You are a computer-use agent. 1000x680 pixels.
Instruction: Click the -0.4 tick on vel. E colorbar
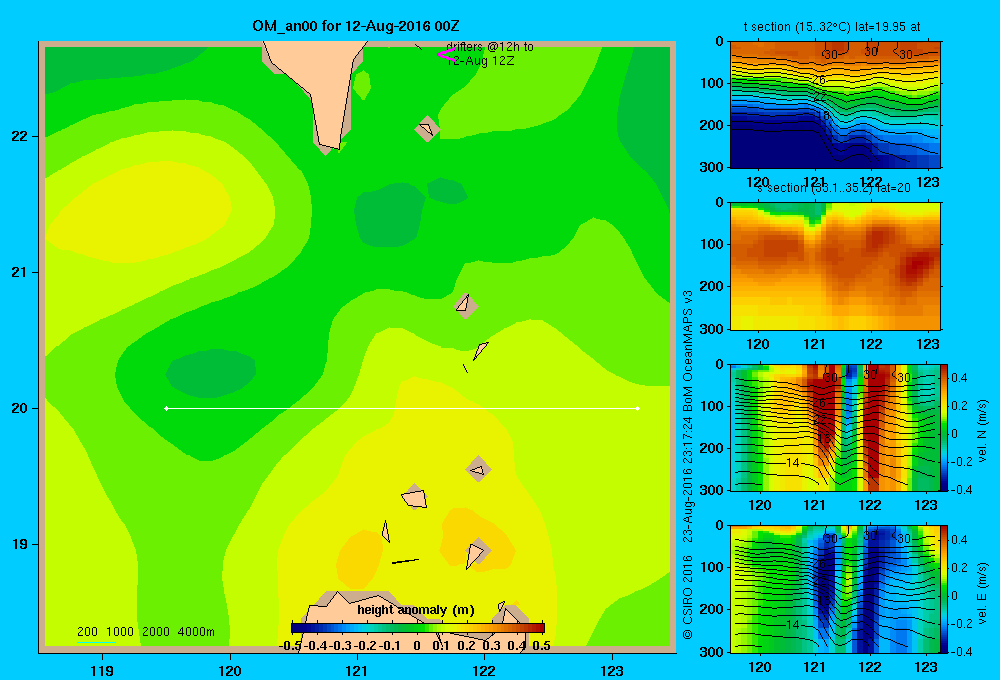(x=960, y=651)
